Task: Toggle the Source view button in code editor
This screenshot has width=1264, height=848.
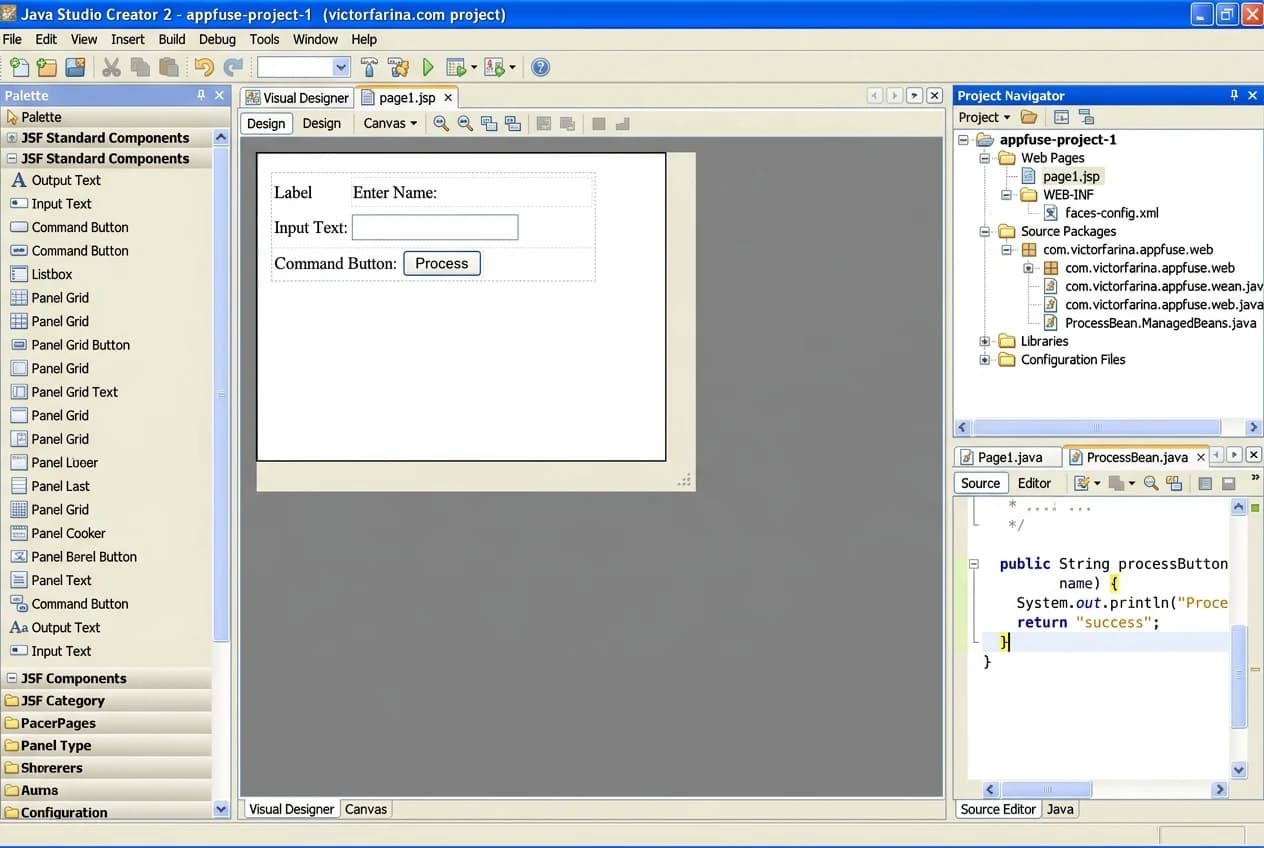Action: tap(980, 483)
